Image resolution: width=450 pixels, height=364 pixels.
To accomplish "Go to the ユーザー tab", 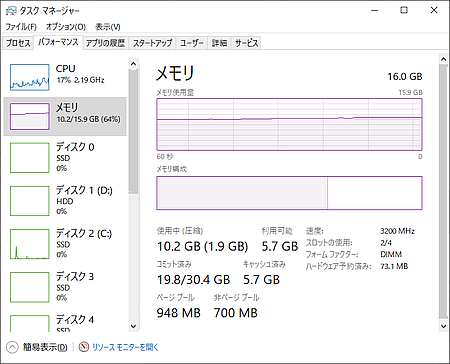I will coord(192,43).
